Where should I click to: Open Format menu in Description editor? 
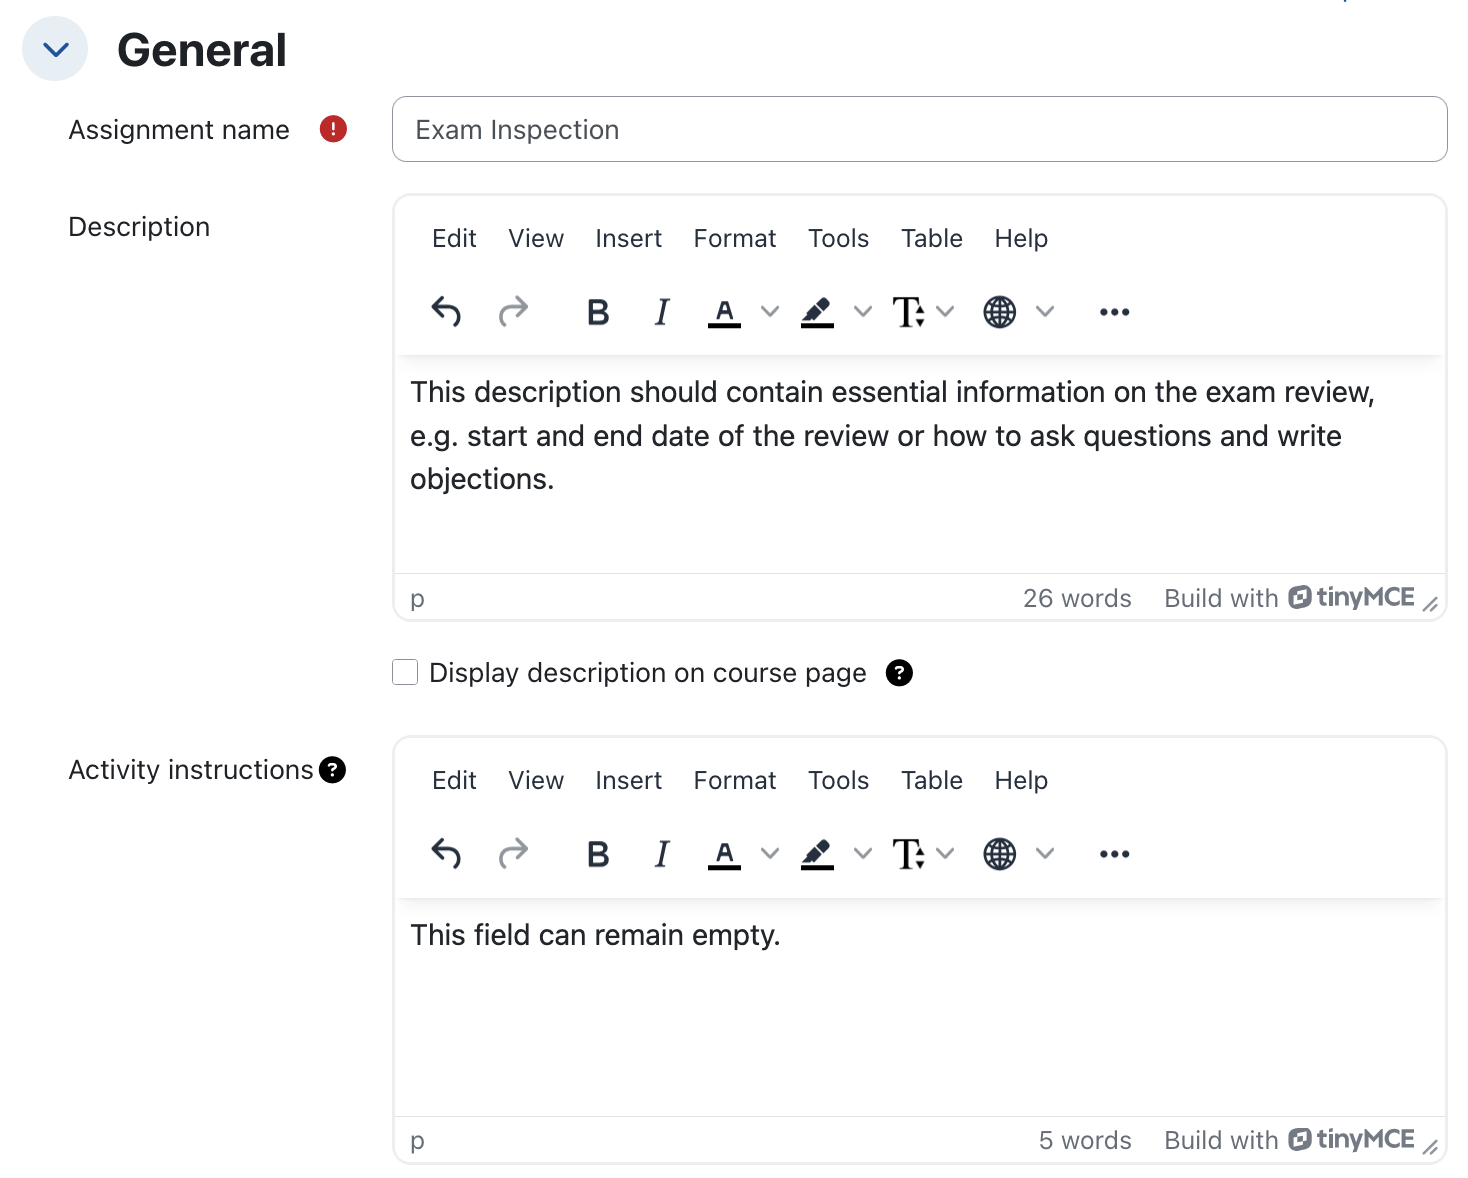point(735,238)
